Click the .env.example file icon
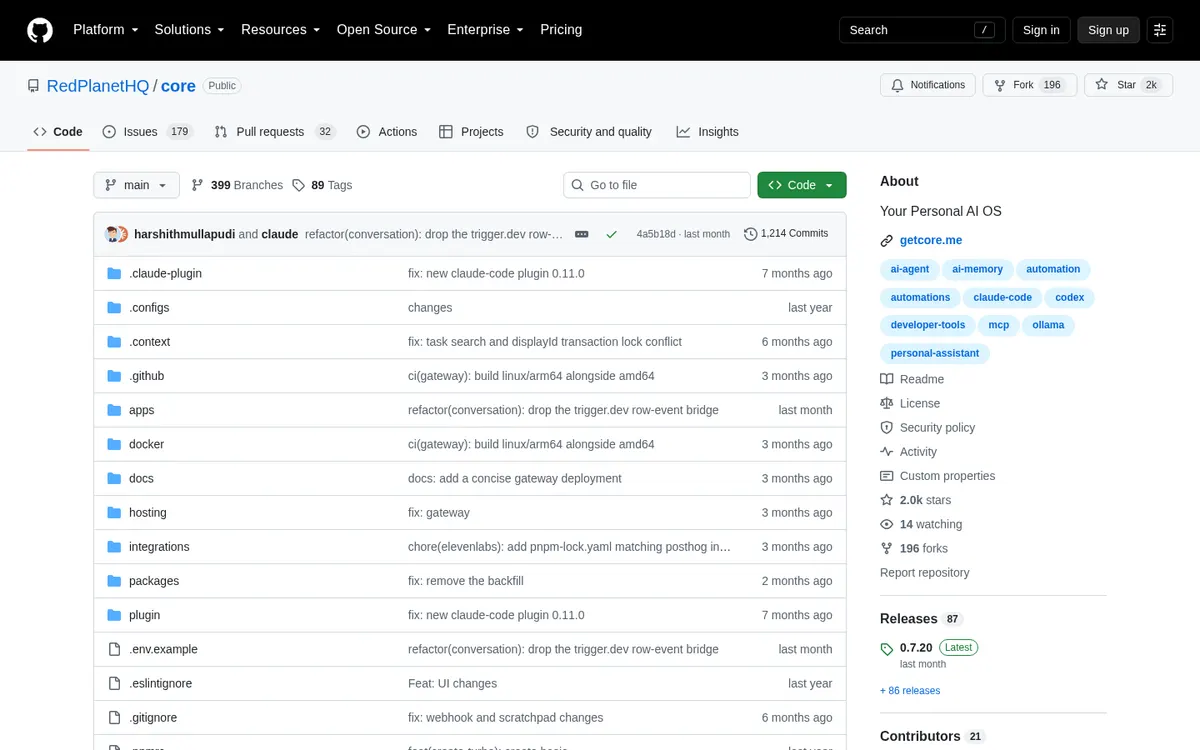Viewport: 1200px width, 750px height. tap(114, 649)
